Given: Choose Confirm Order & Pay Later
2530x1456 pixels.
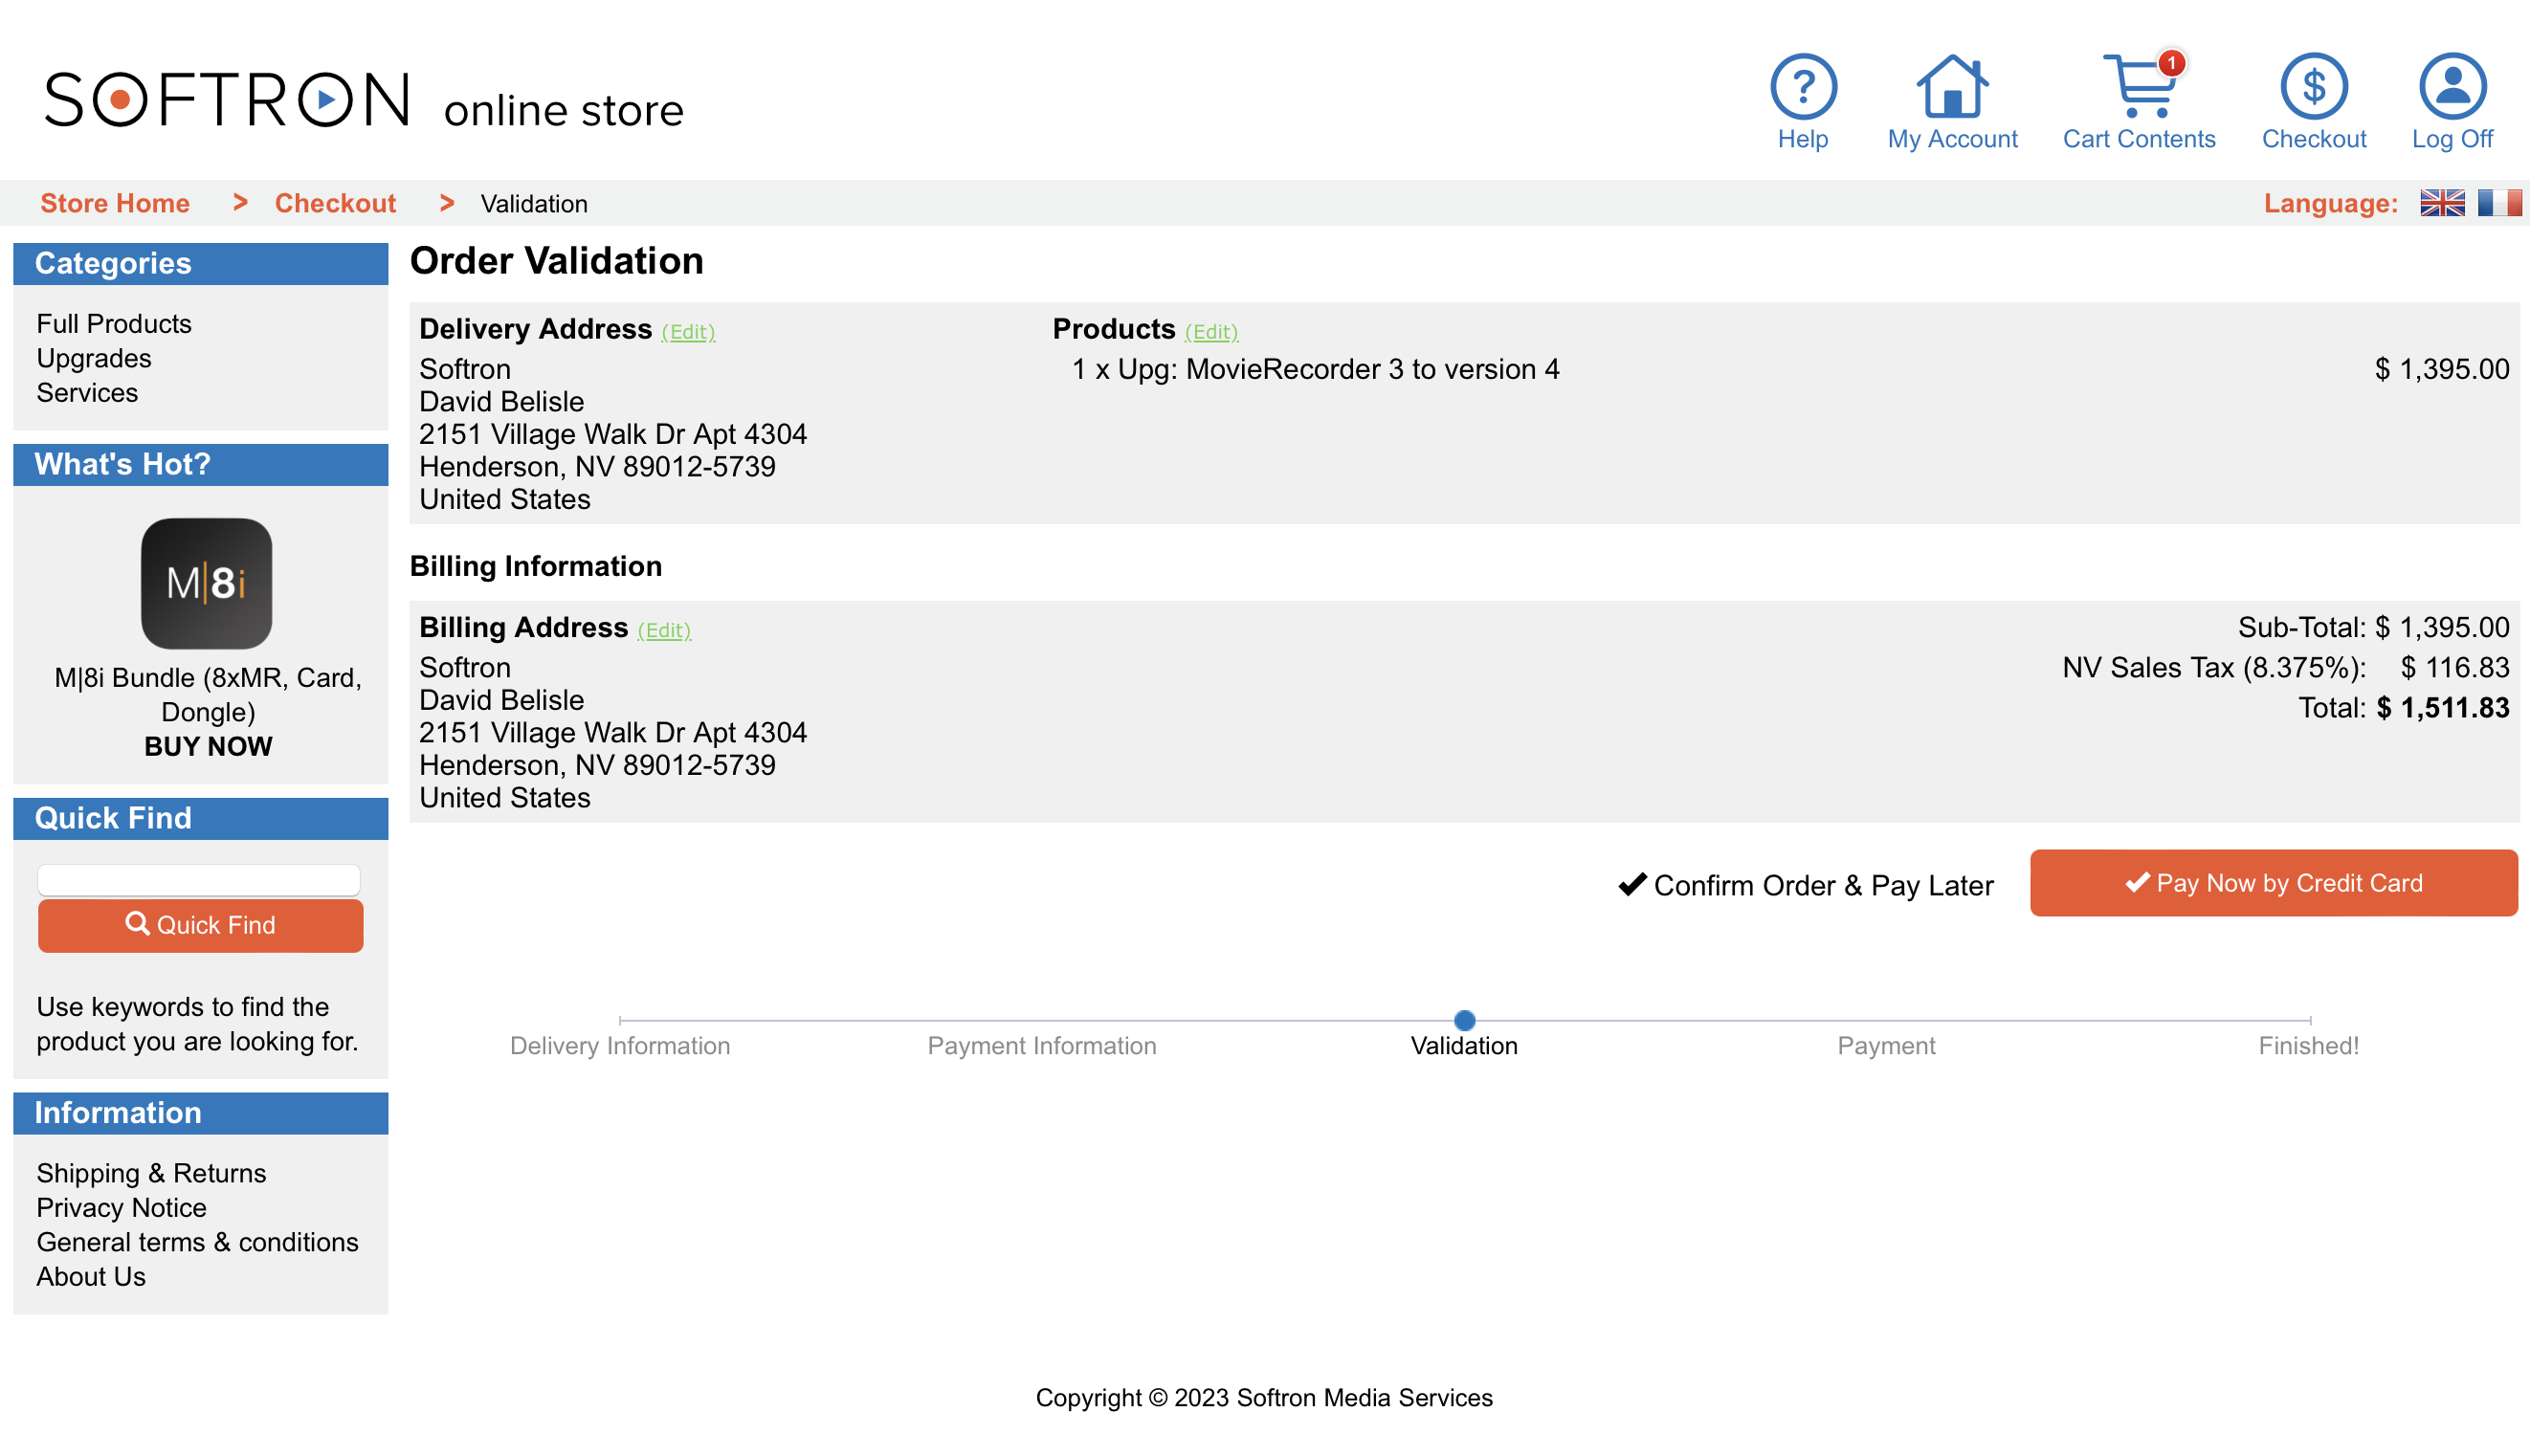Looking at the screenshot, I should (x=1806, y=885).
